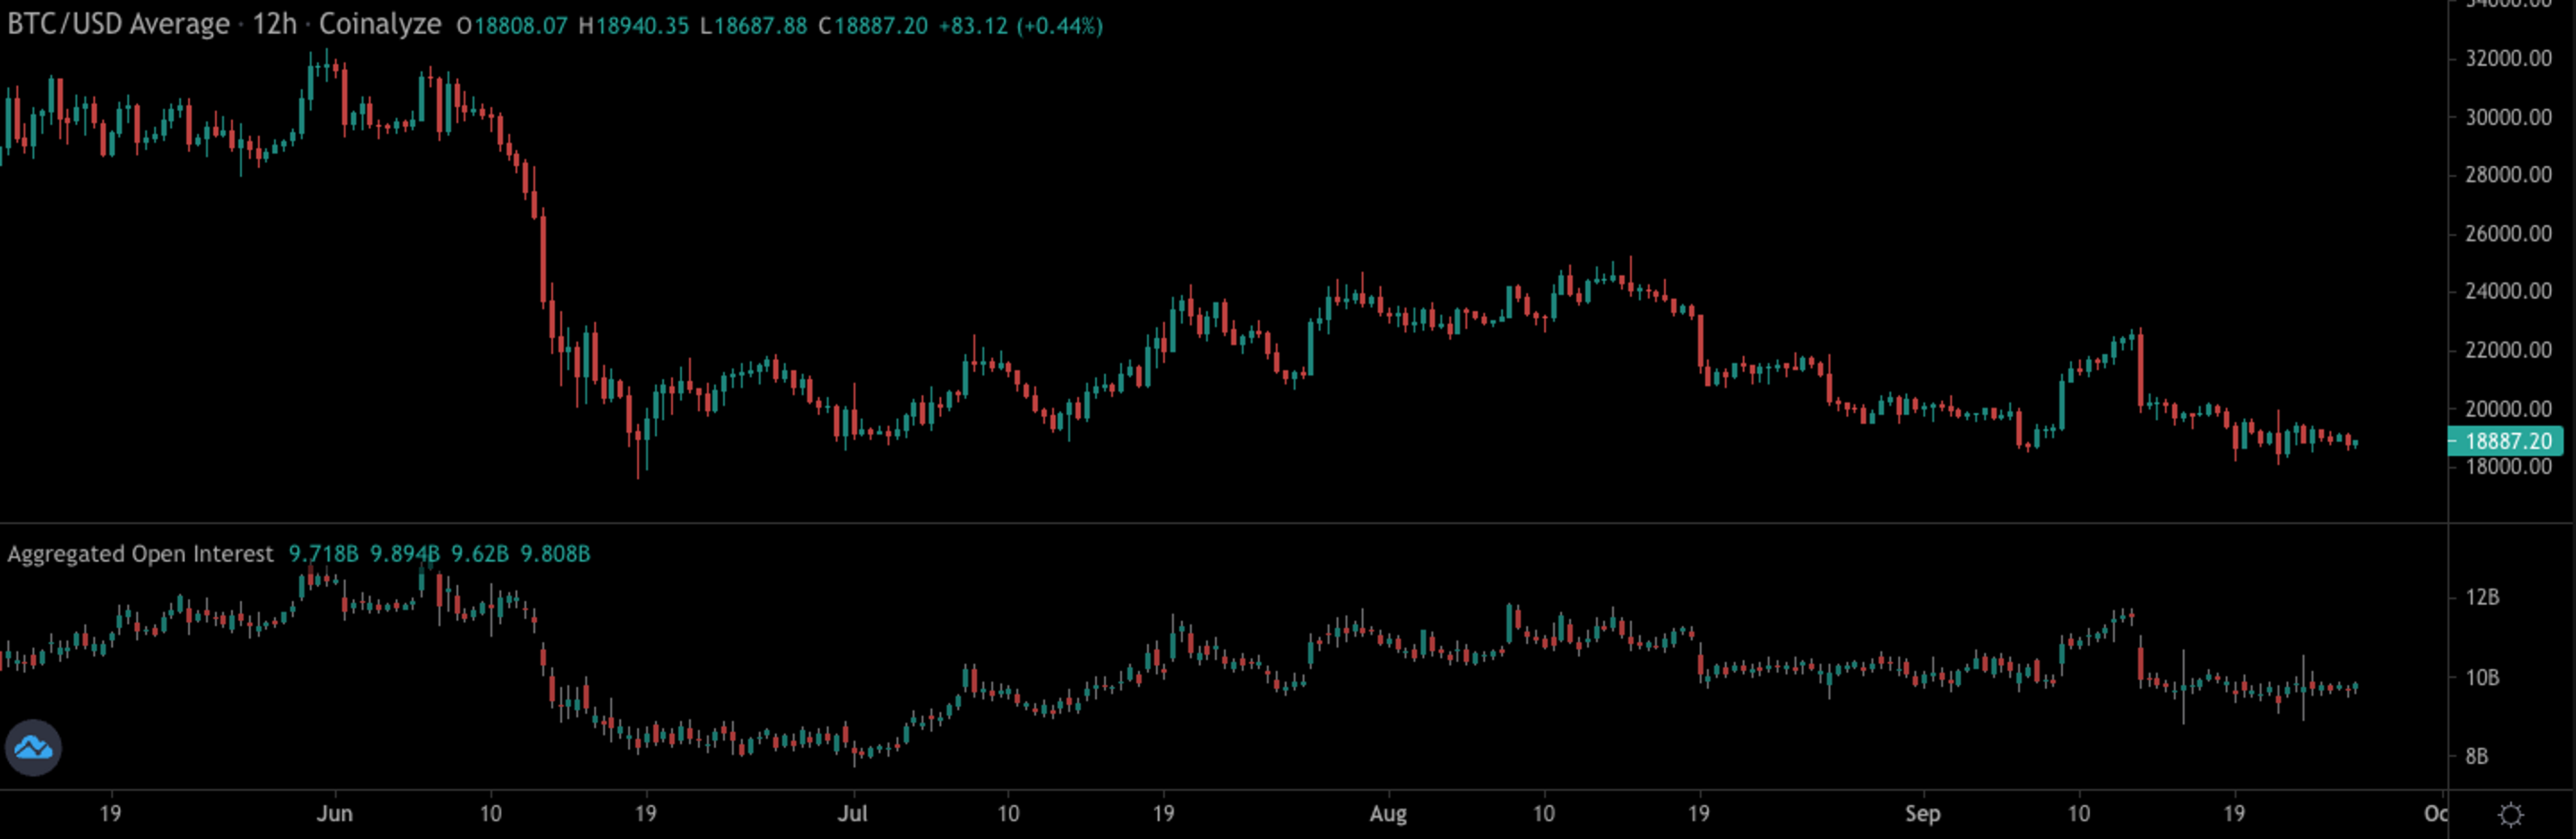Click the 12B open interest axis label
Image resolution: width=2576 pixels, height=839 pixels.
2482,597
